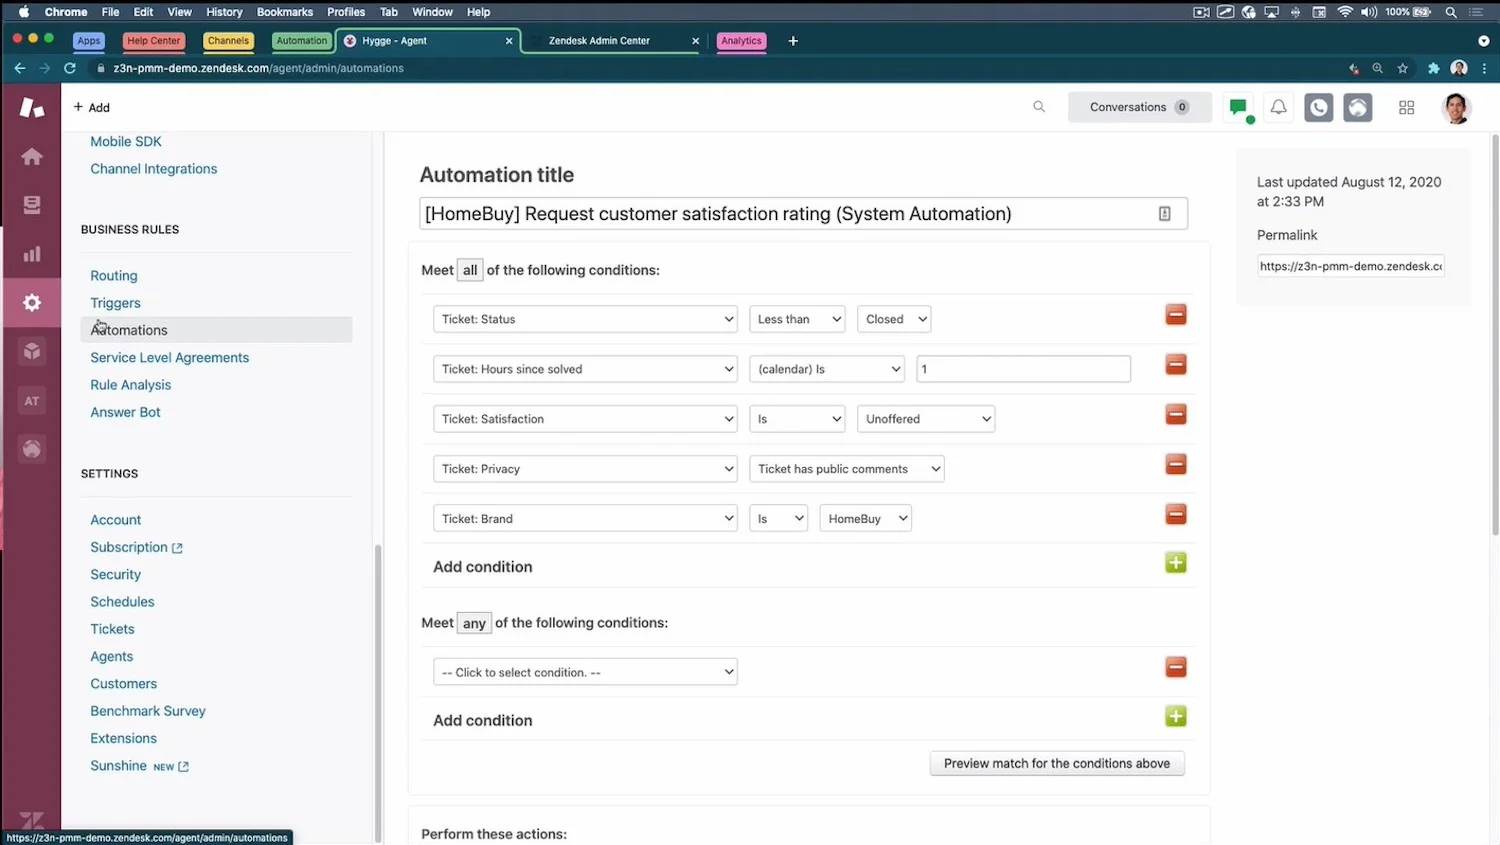Open Chrome extensions puzzle icon
This screenshot has height=845, width=1500.
point(1433,68)
